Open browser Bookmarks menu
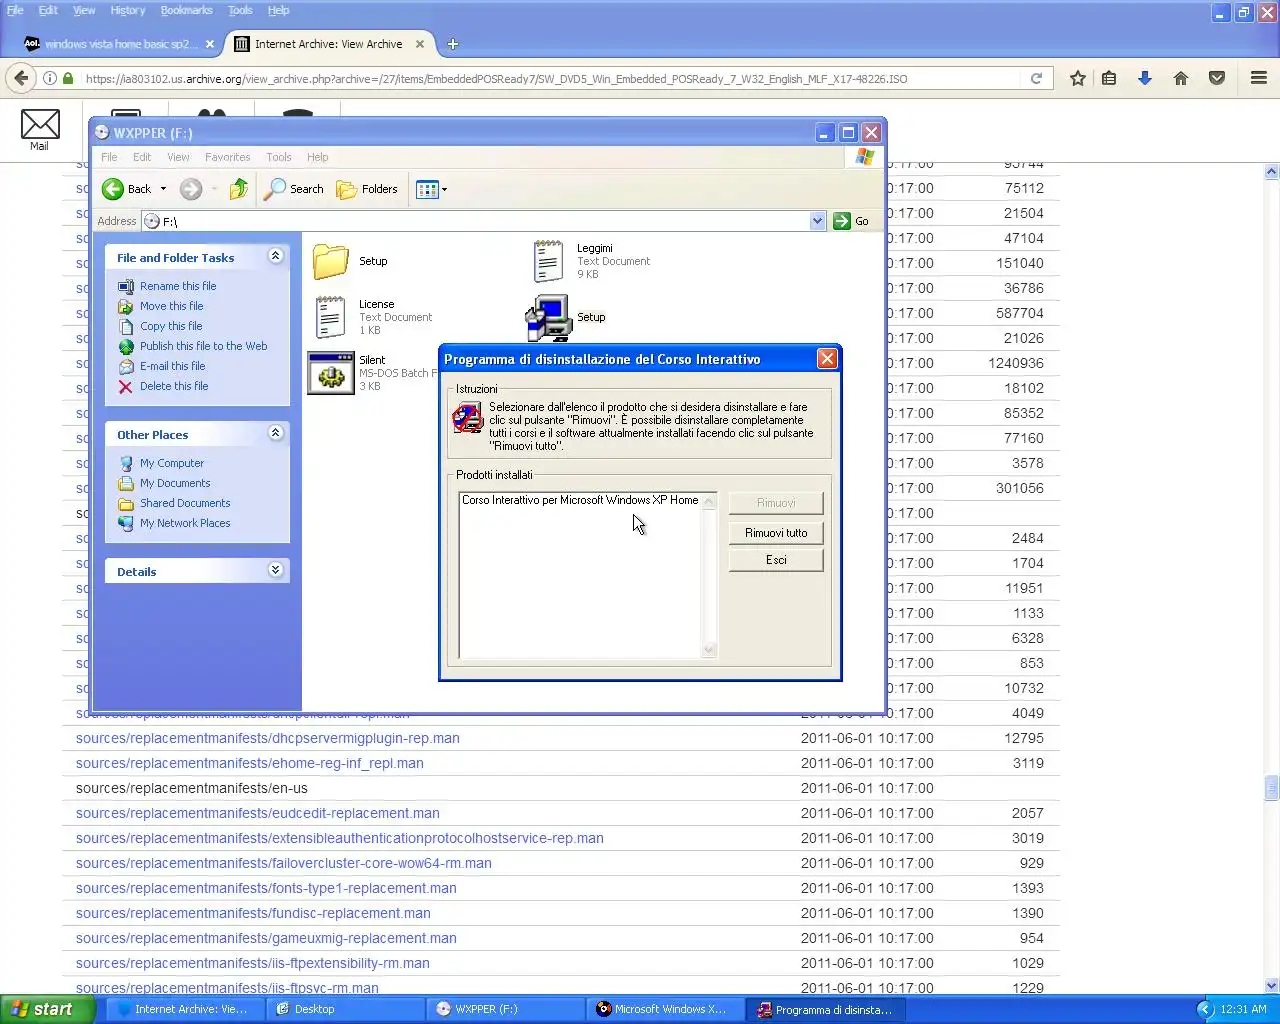Viewport: 1280px width, 1024px height. (186, 10)
